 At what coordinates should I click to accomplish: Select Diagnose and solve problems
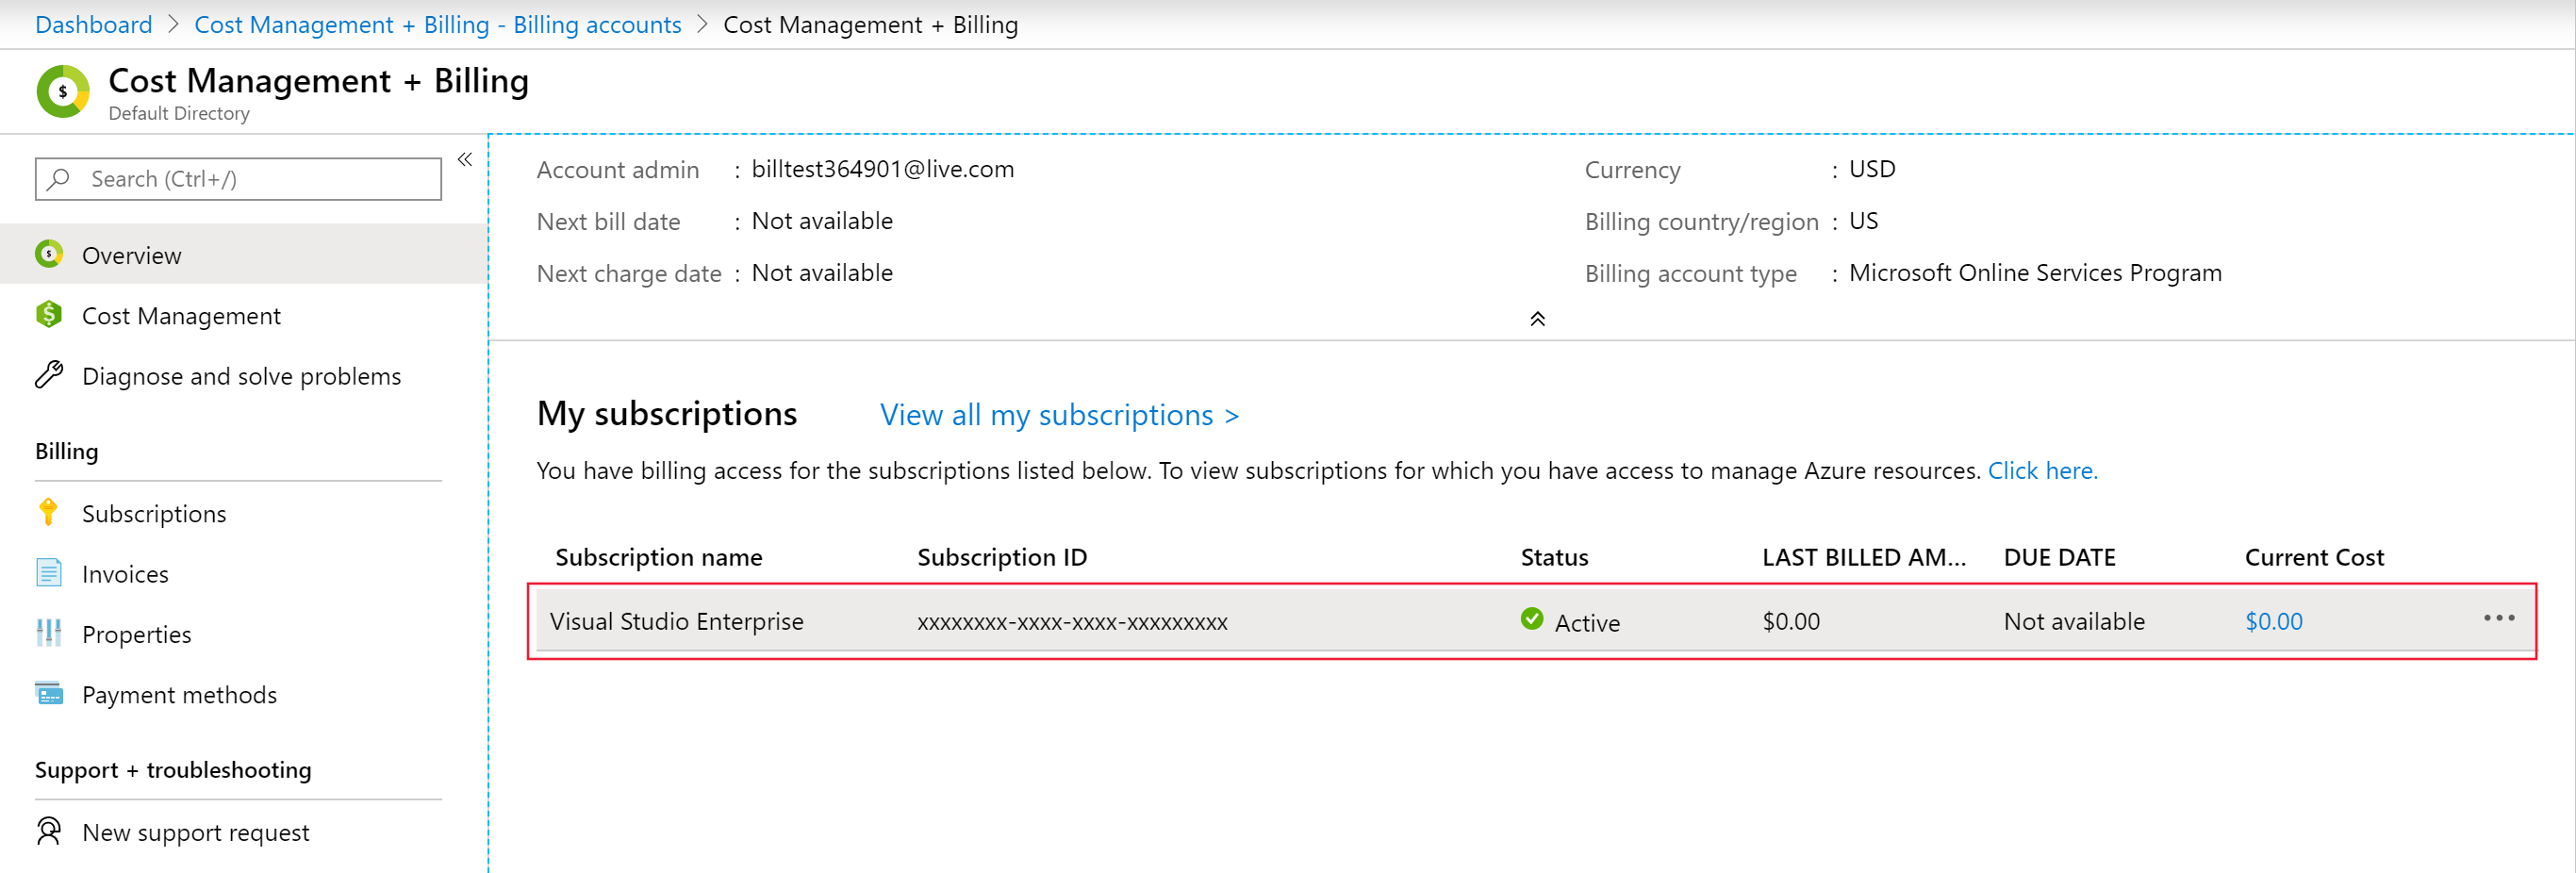pos(244,376)
